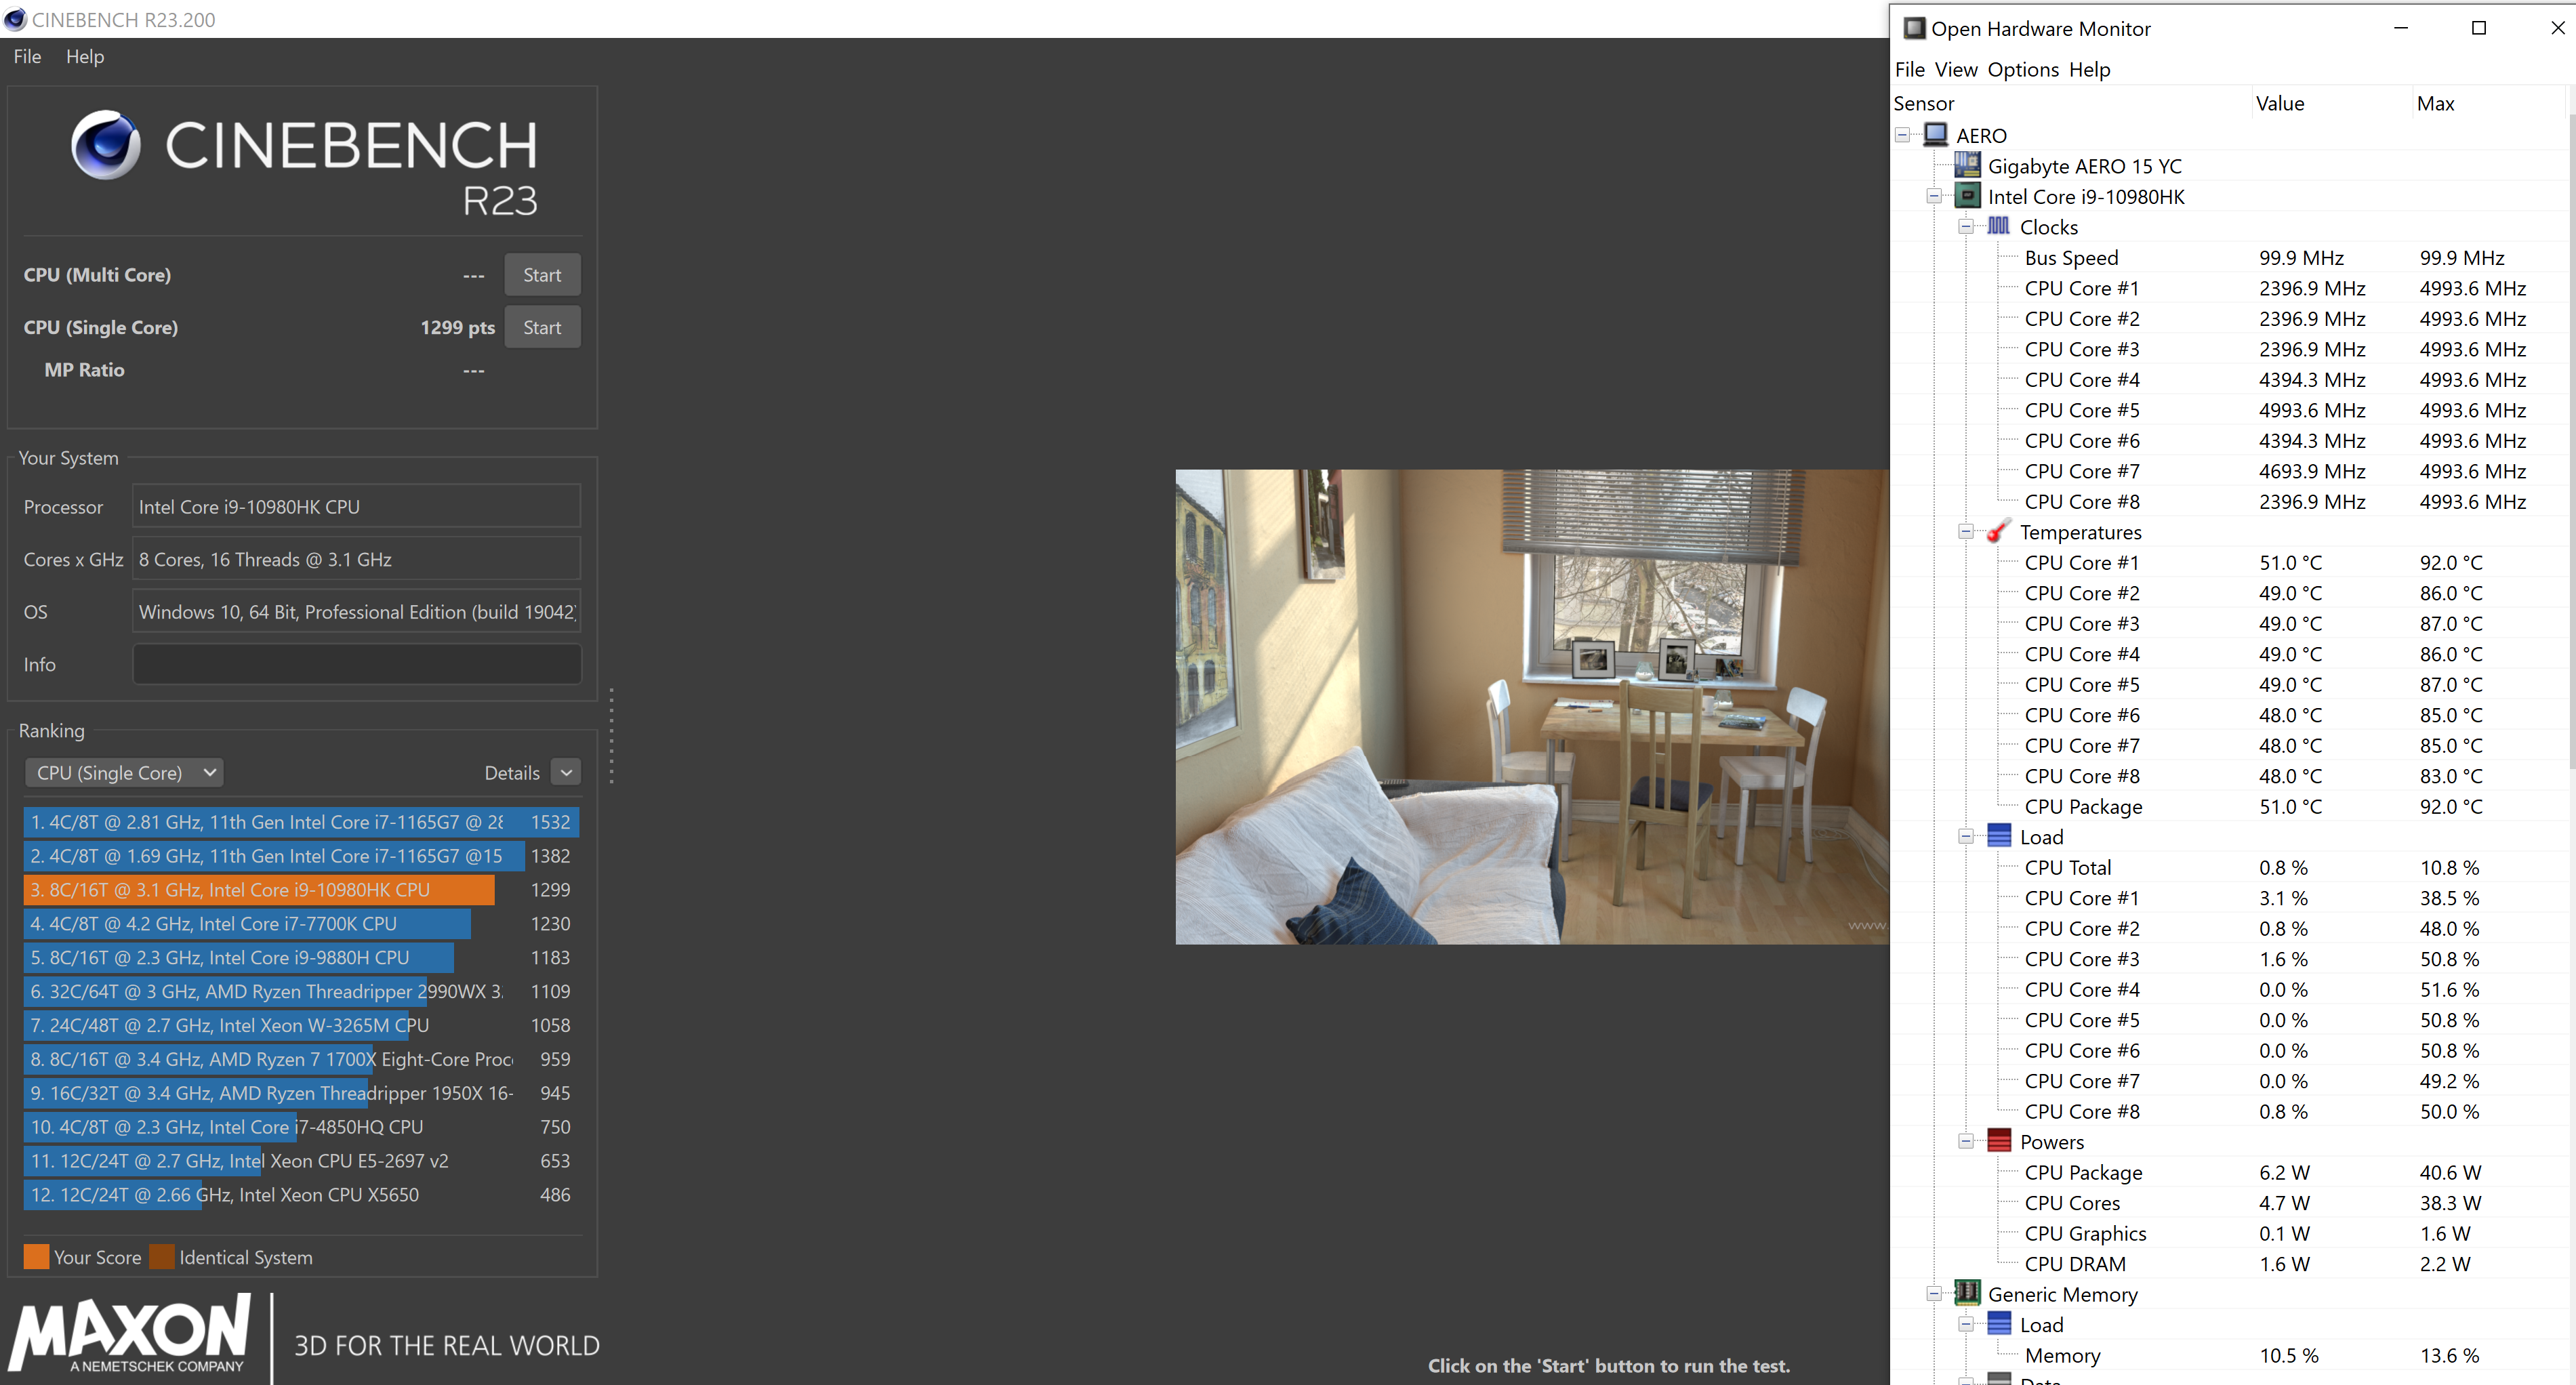This screenshot has width=2576, height=1385.
Task: Collapse the AERO tree node
Action: 1902,135
